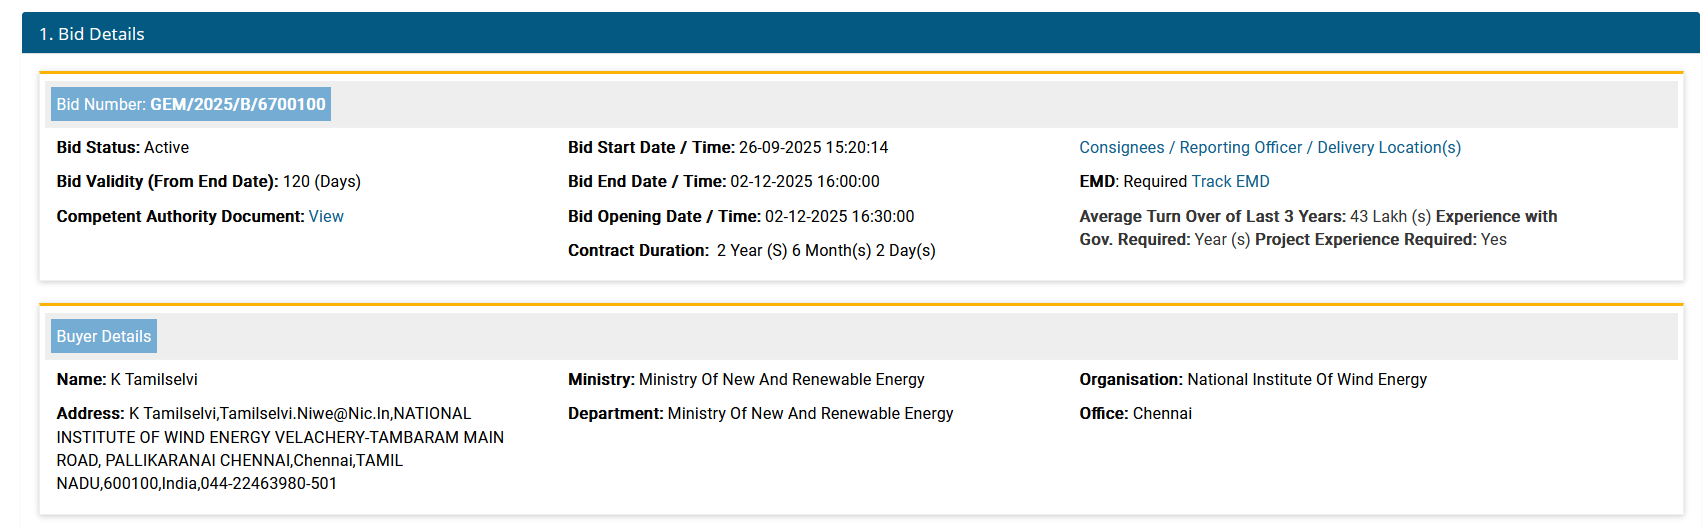
Task: Click the Office Chennai value
Action: click(1162, 414)
